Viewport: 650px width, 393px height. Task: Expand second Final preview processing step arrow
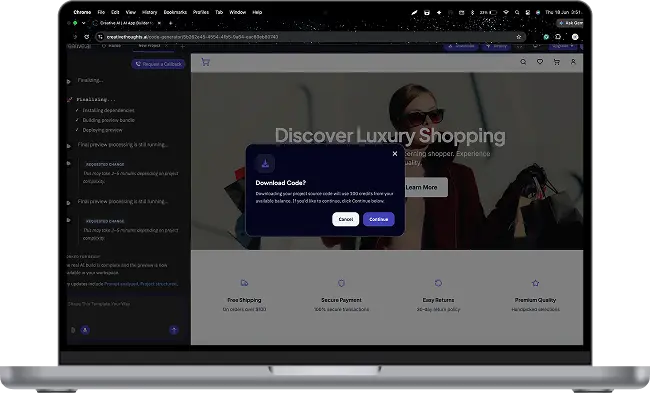coord(69,203)
